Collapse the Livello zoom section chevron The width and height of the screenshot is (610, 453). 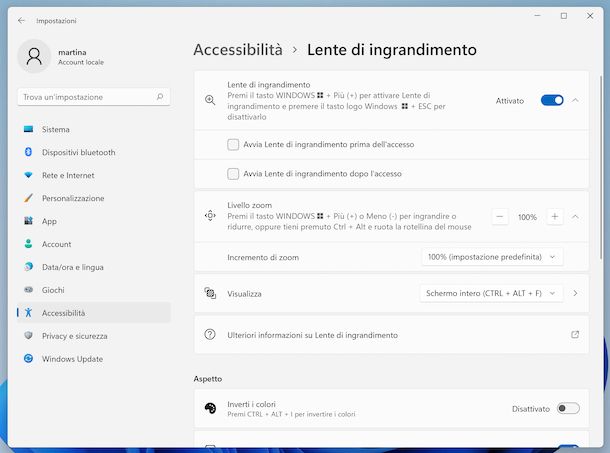[x=575, y=216]
